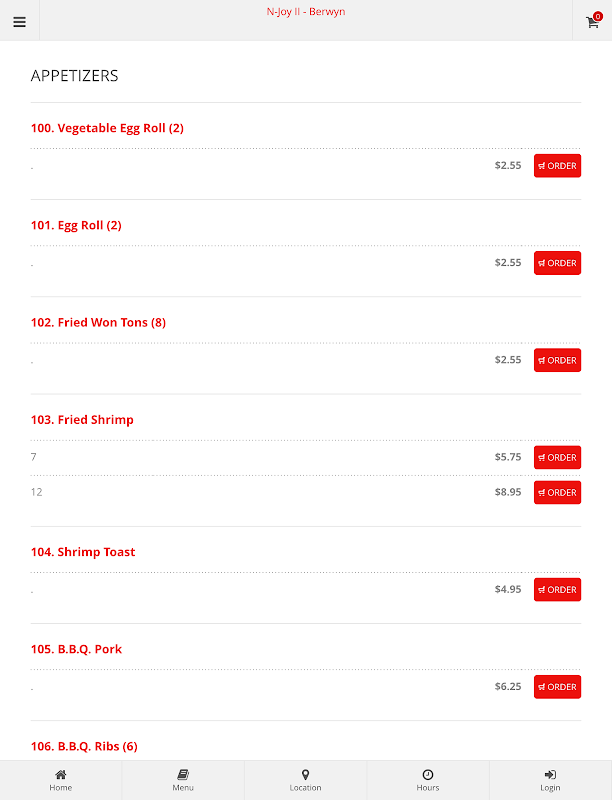This screenshot has height=800, width=612.
Task: Order the B.B.Q. Pork
Action: click(557, 687)
